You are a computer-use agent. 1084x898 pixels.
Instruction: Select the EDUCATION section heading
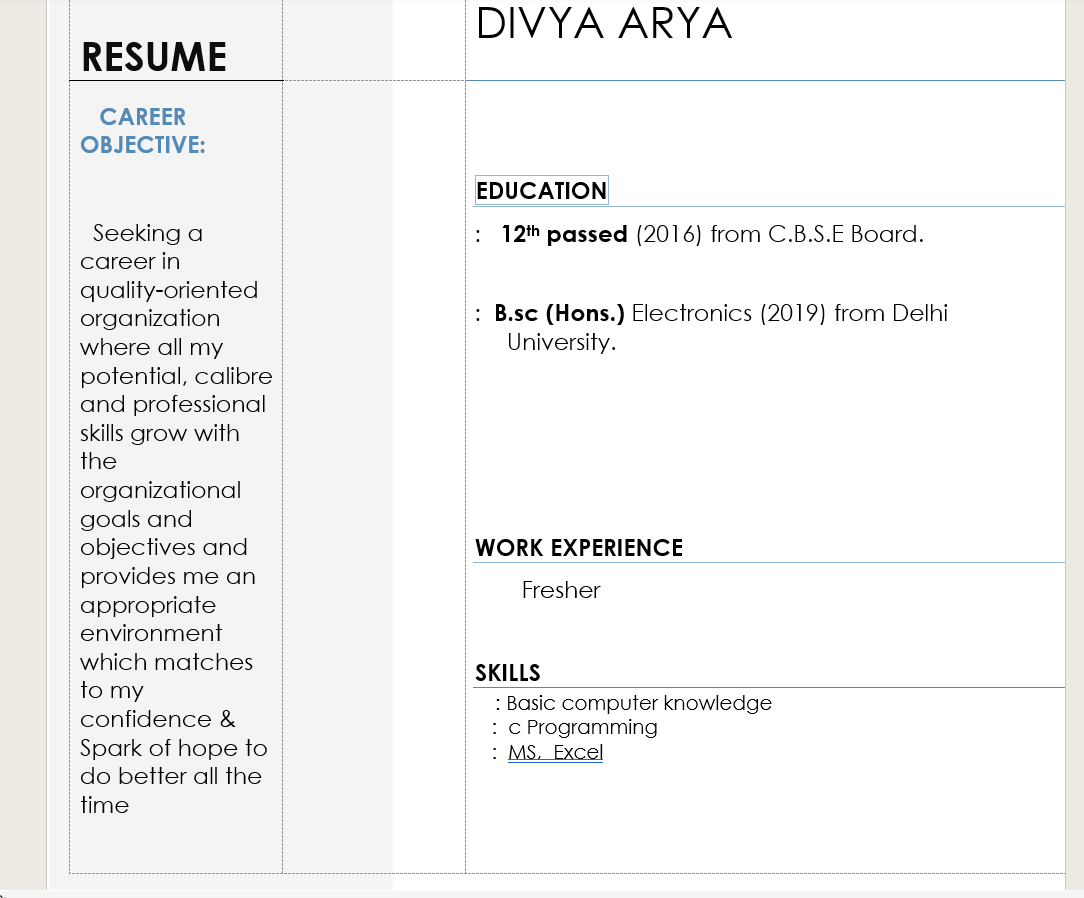point(541,191)
